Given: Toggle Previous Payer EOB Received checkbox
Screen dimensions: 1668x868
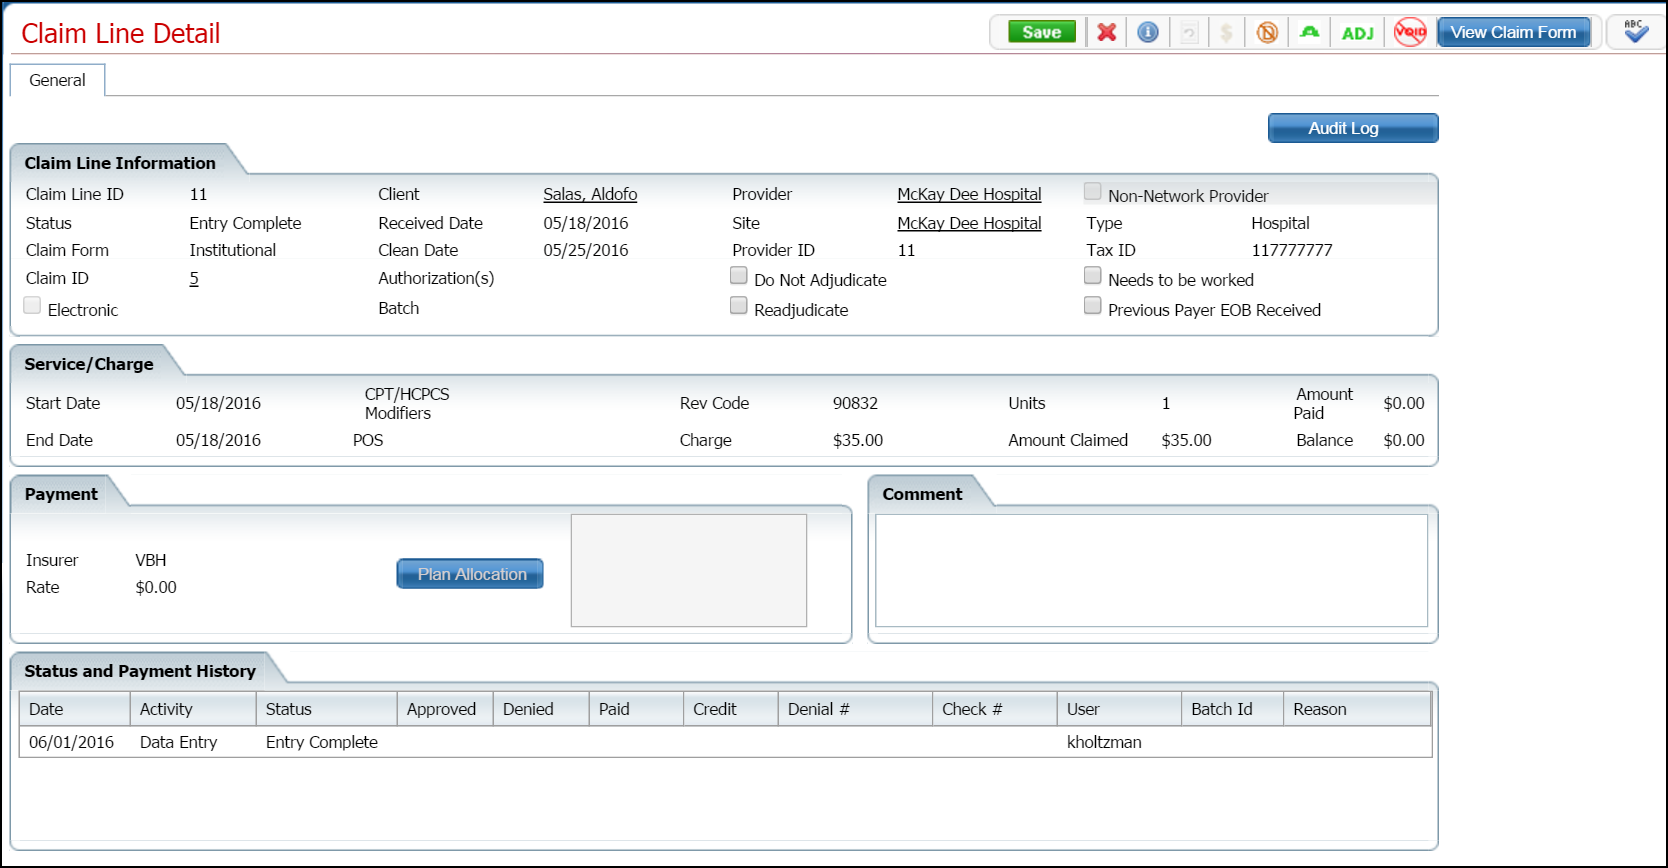Looking at the screenshot, I should point(1093,306).
